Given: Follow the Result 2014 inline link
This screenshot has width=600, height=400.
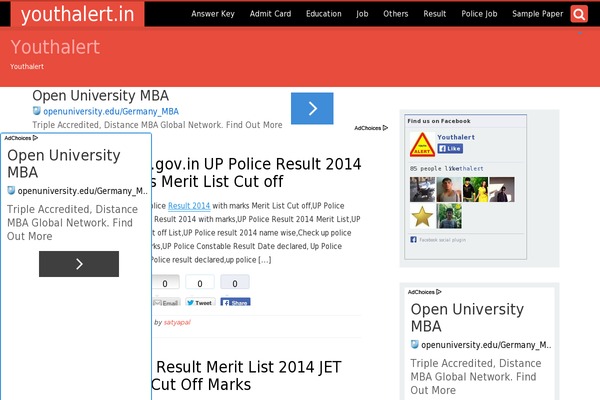Looking at the screenshot, I should tap(189, 206).
